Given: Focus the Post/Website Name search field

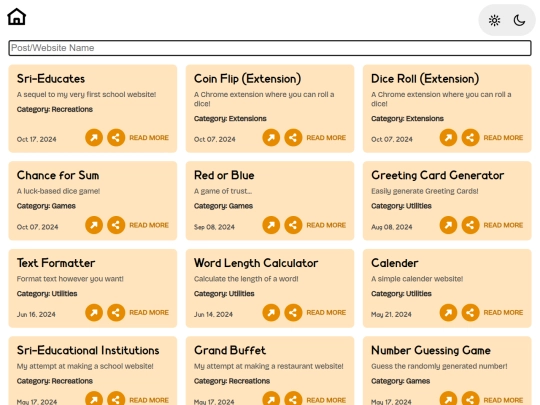Looking at the screenshot, I should pyautogui.click(x=270, y=48).
